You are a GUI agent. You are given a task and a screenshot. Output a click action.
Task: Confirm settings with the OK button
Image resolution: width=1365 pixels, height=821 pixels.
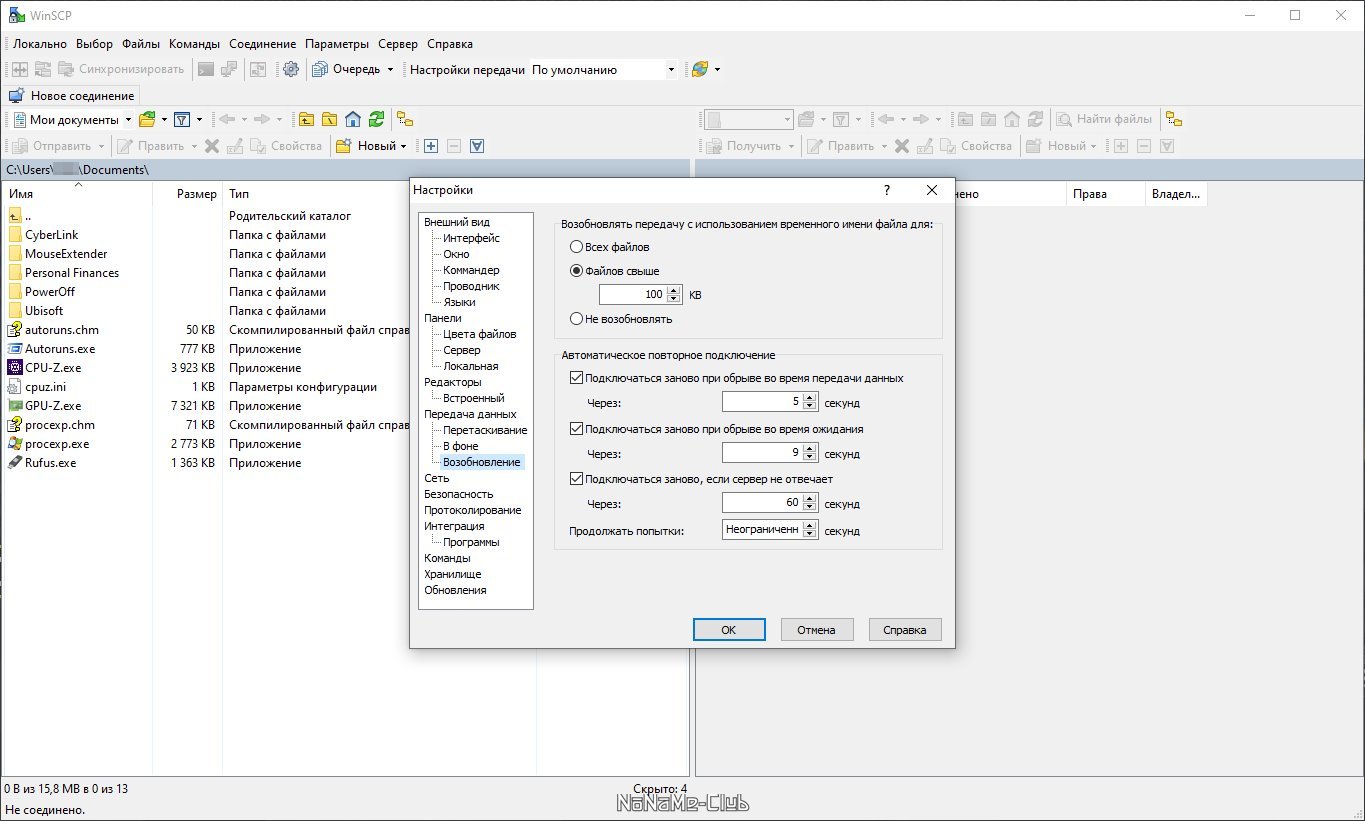[729, 630]
